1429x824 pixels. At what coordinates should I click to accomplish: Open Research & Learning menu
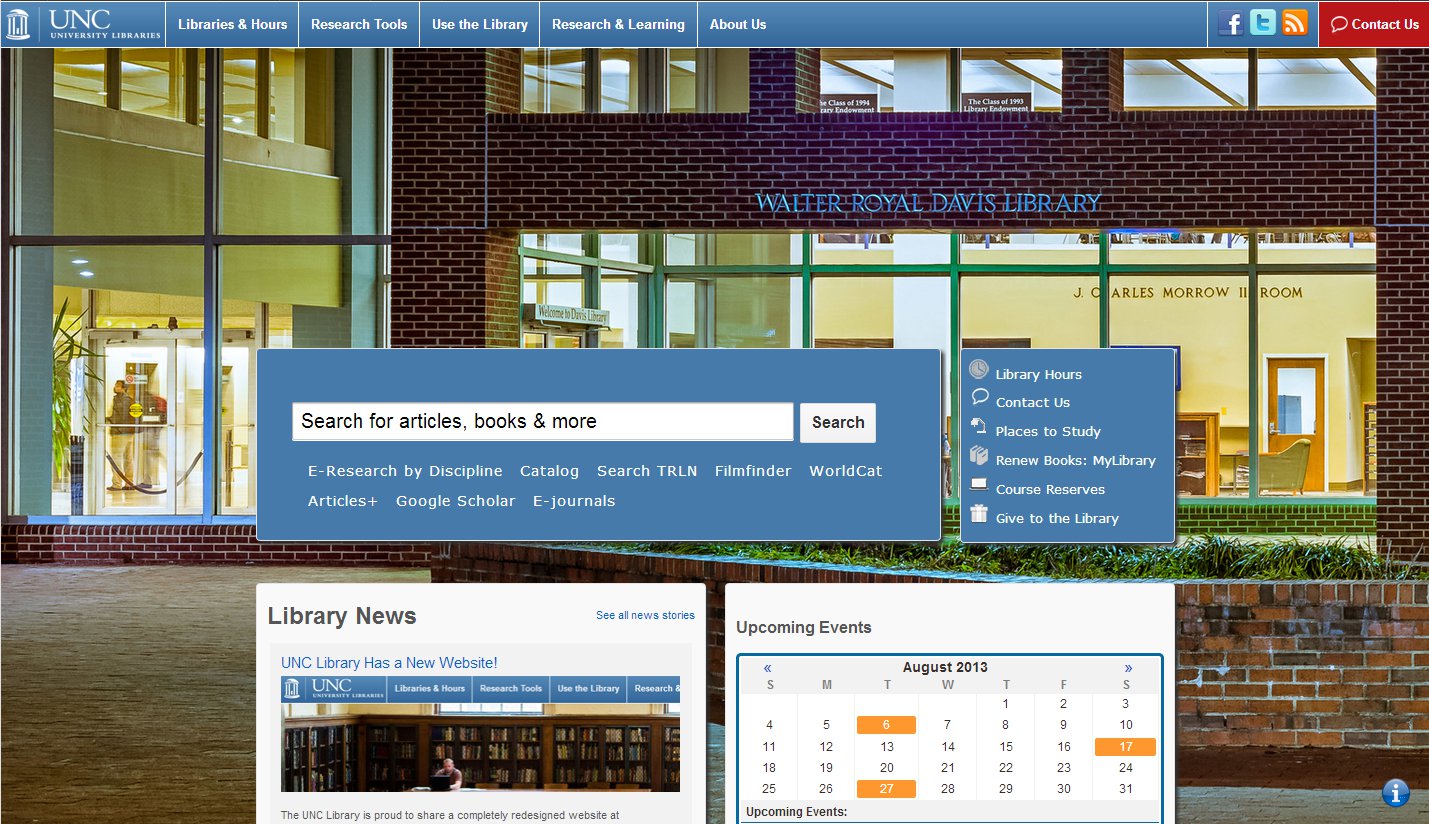(618, 24)
